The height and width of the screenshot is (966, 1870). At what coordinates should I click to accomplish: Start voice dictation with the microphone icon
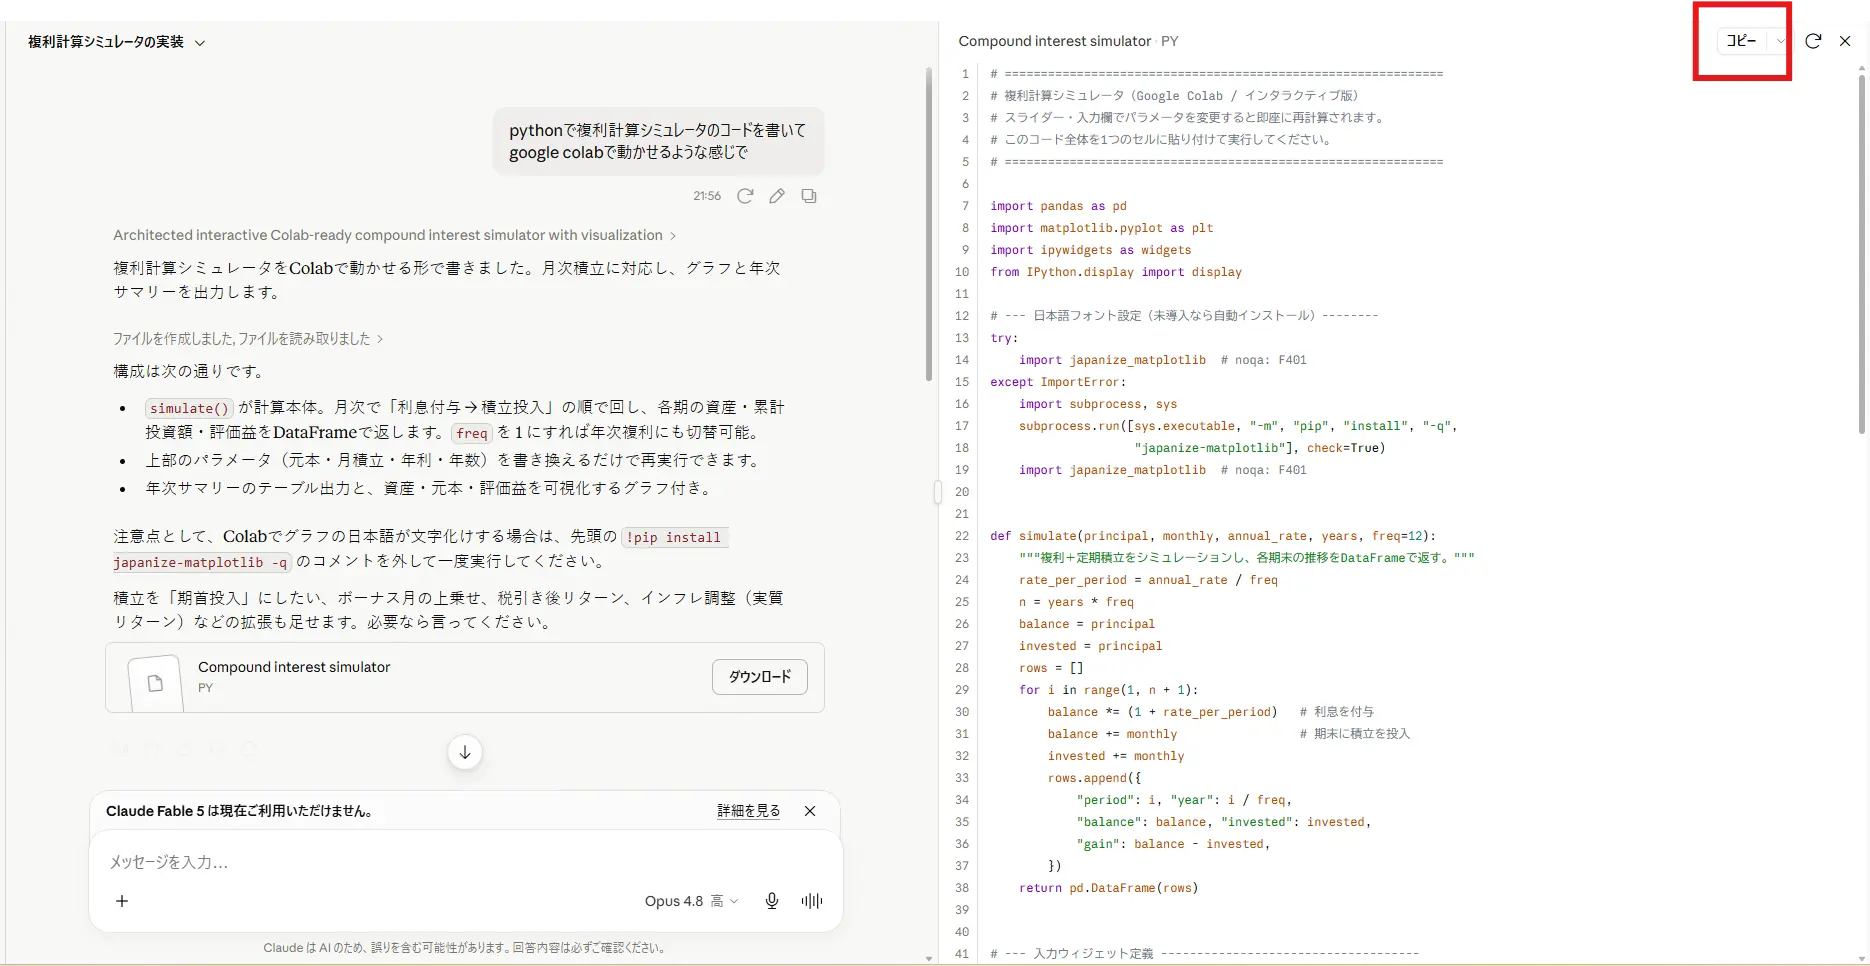click(x=772, y=901)
